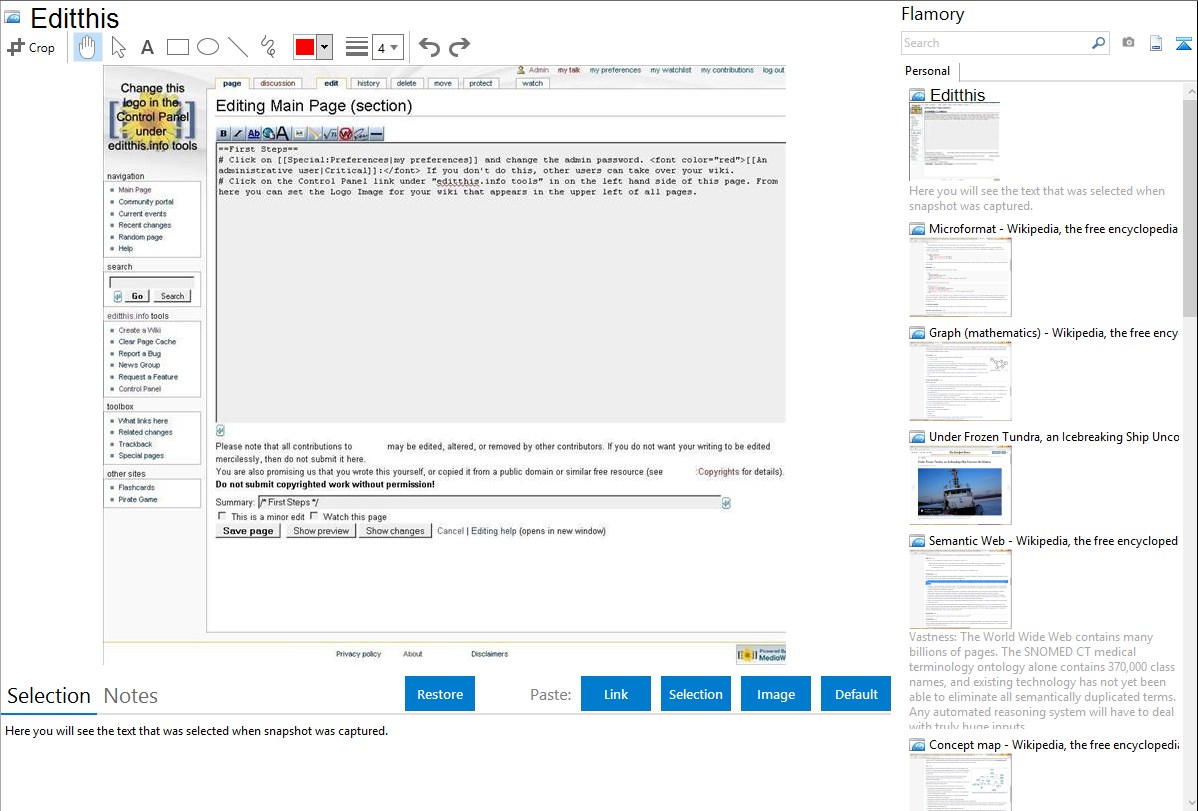1198x811 pixels.
Task: Open the wiki discussion tab
Action: point(277,83)
